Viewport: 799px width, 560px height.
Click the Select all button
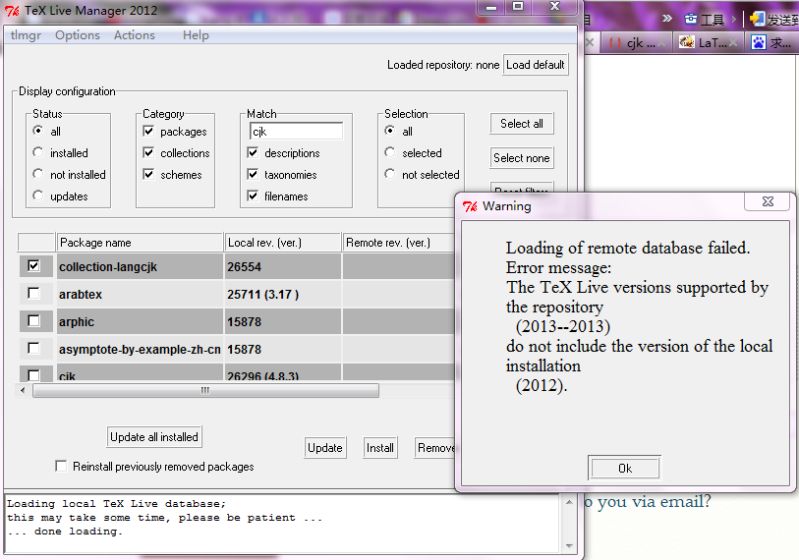[521, 124]
